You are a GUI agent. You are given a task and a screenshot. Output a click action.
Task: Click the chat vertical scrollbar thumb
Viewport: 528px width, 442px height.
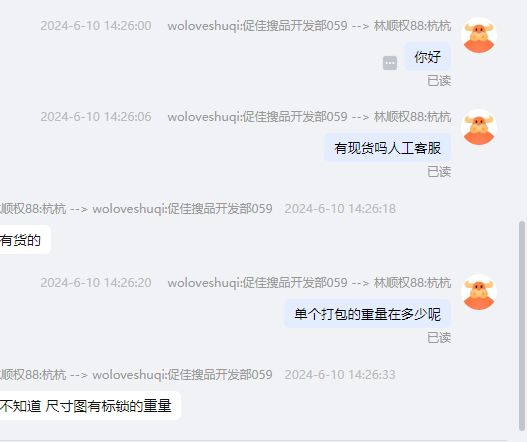[x=522, y=326]
